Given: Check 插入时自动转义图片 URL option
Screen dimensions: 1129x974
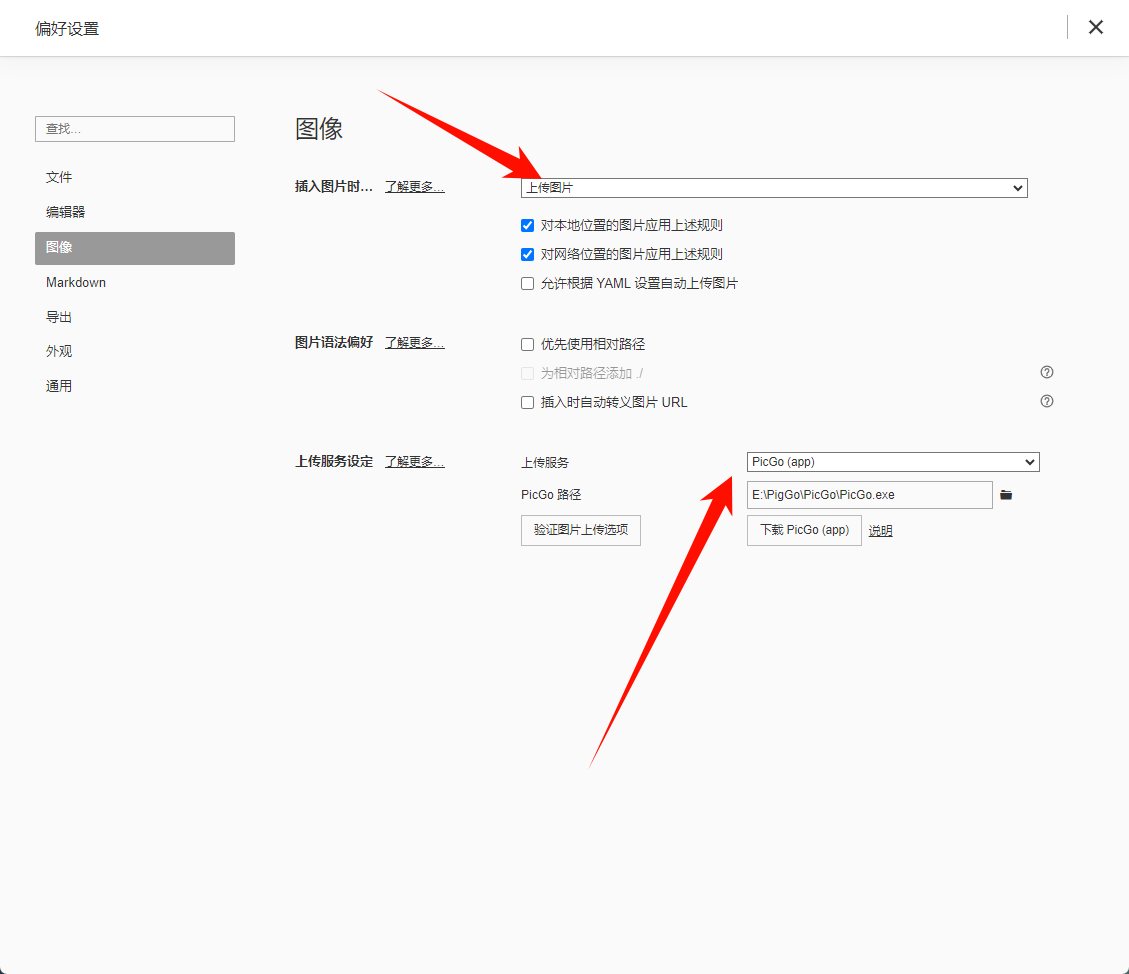Looking at the screenshot, I should 528,403.
